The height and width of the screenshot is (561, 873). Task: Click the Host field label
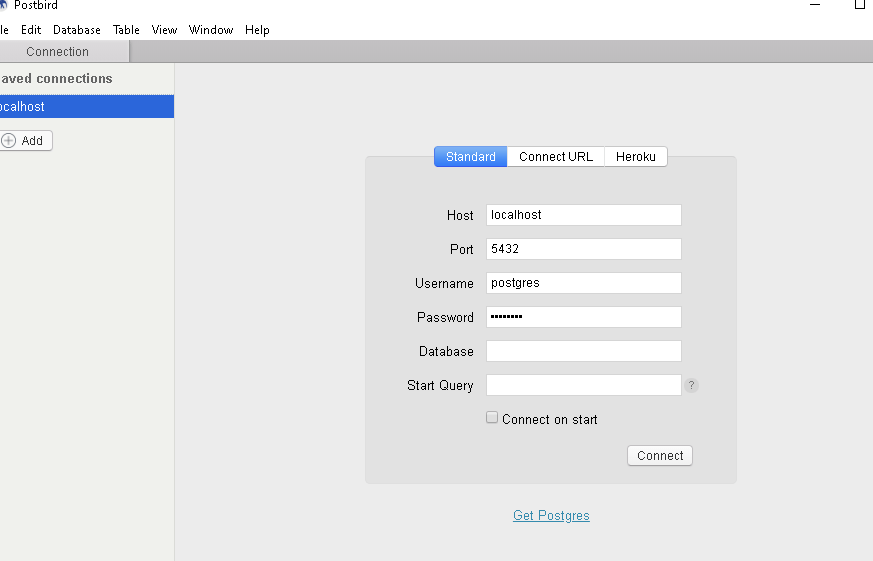[x=460, y=215]
